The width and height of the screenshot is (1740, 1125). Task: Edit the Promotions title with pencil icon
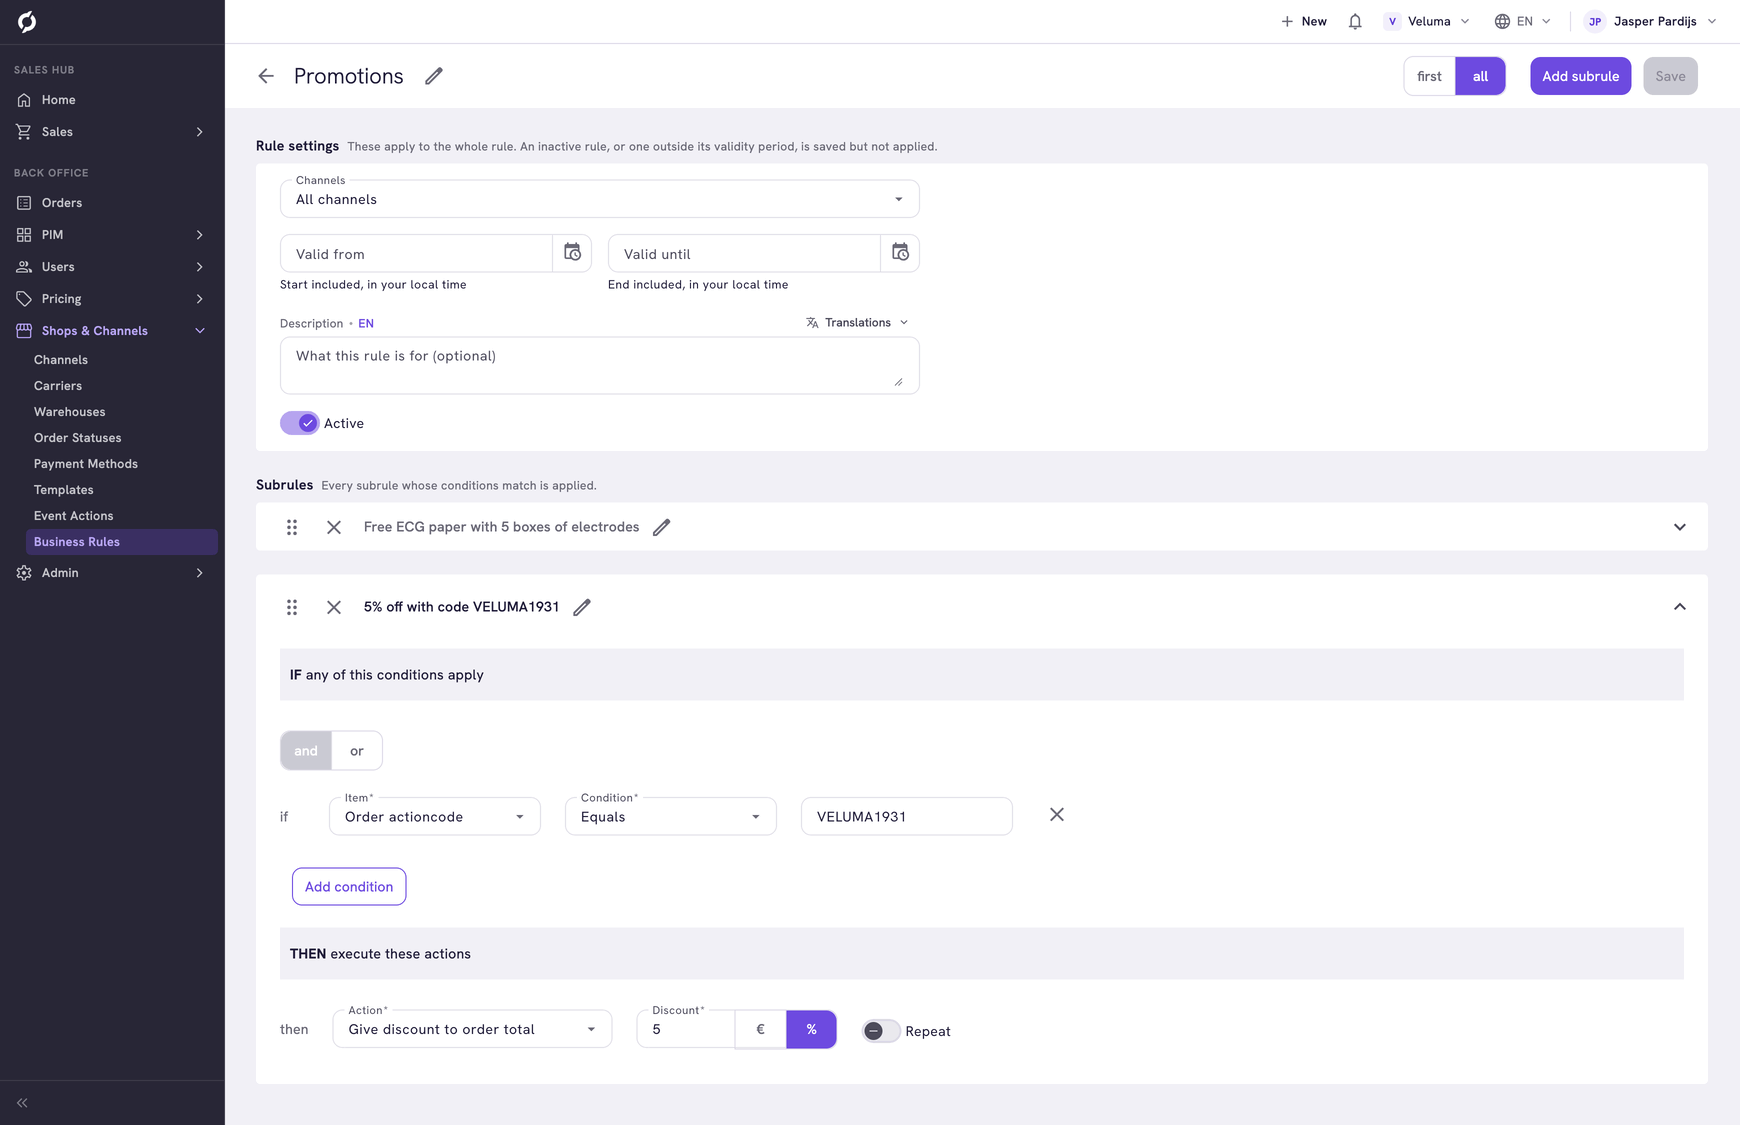[433, 76]
